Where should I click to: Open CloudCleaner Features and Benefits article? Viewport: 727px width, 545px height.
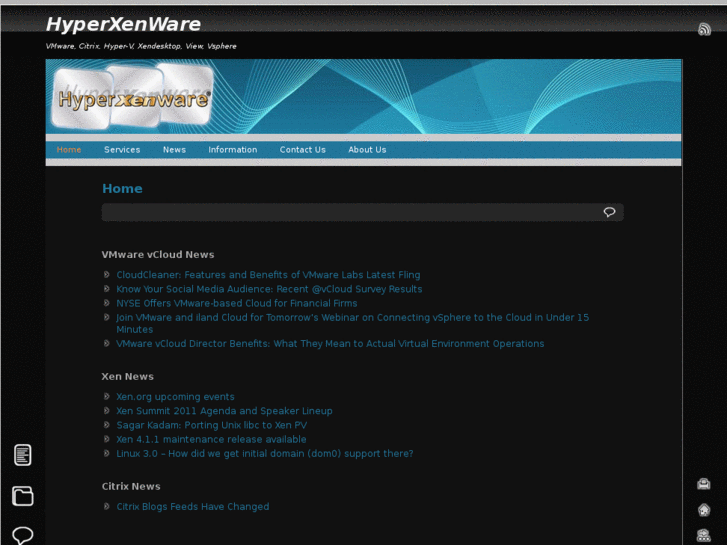click(268, 275)
